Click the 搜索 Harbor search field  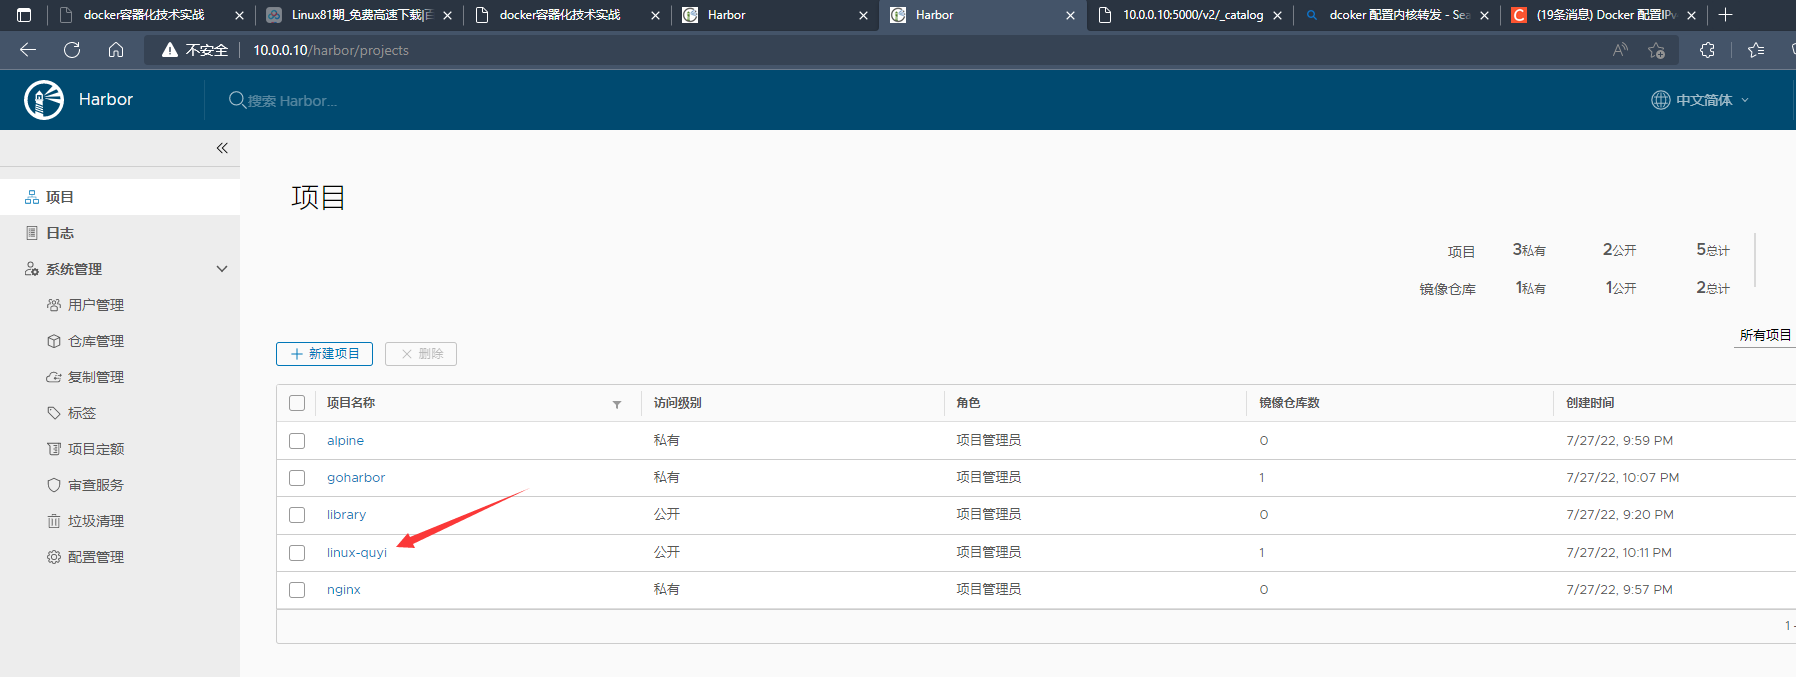coord(292,101)
